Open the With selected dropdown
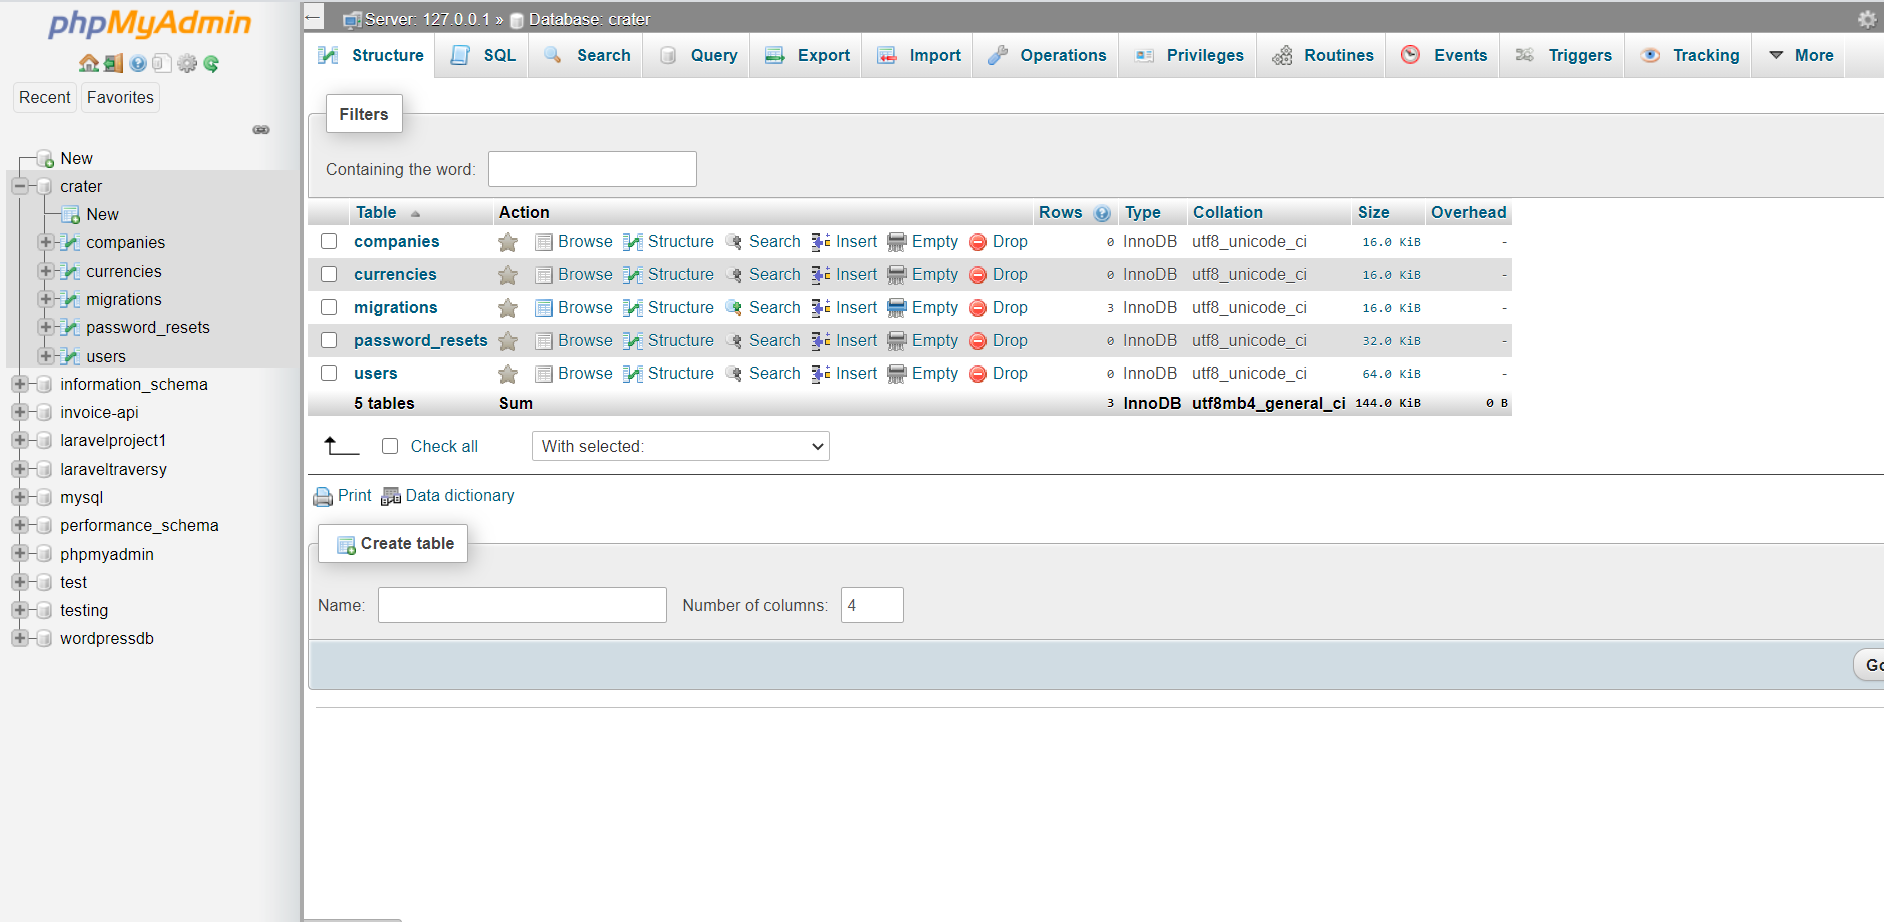Viewport: 1884px width, 922px height. 680,446
